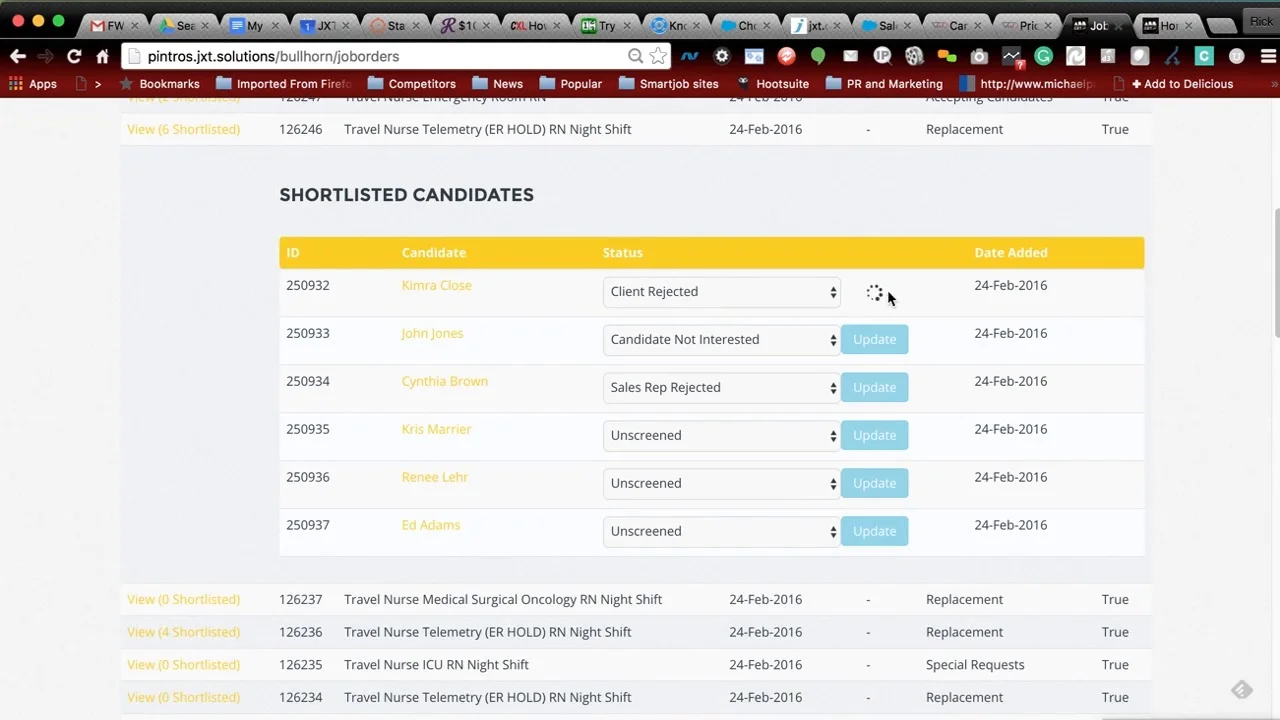Click Update for Kris Marrier

[x=874, y=436]
